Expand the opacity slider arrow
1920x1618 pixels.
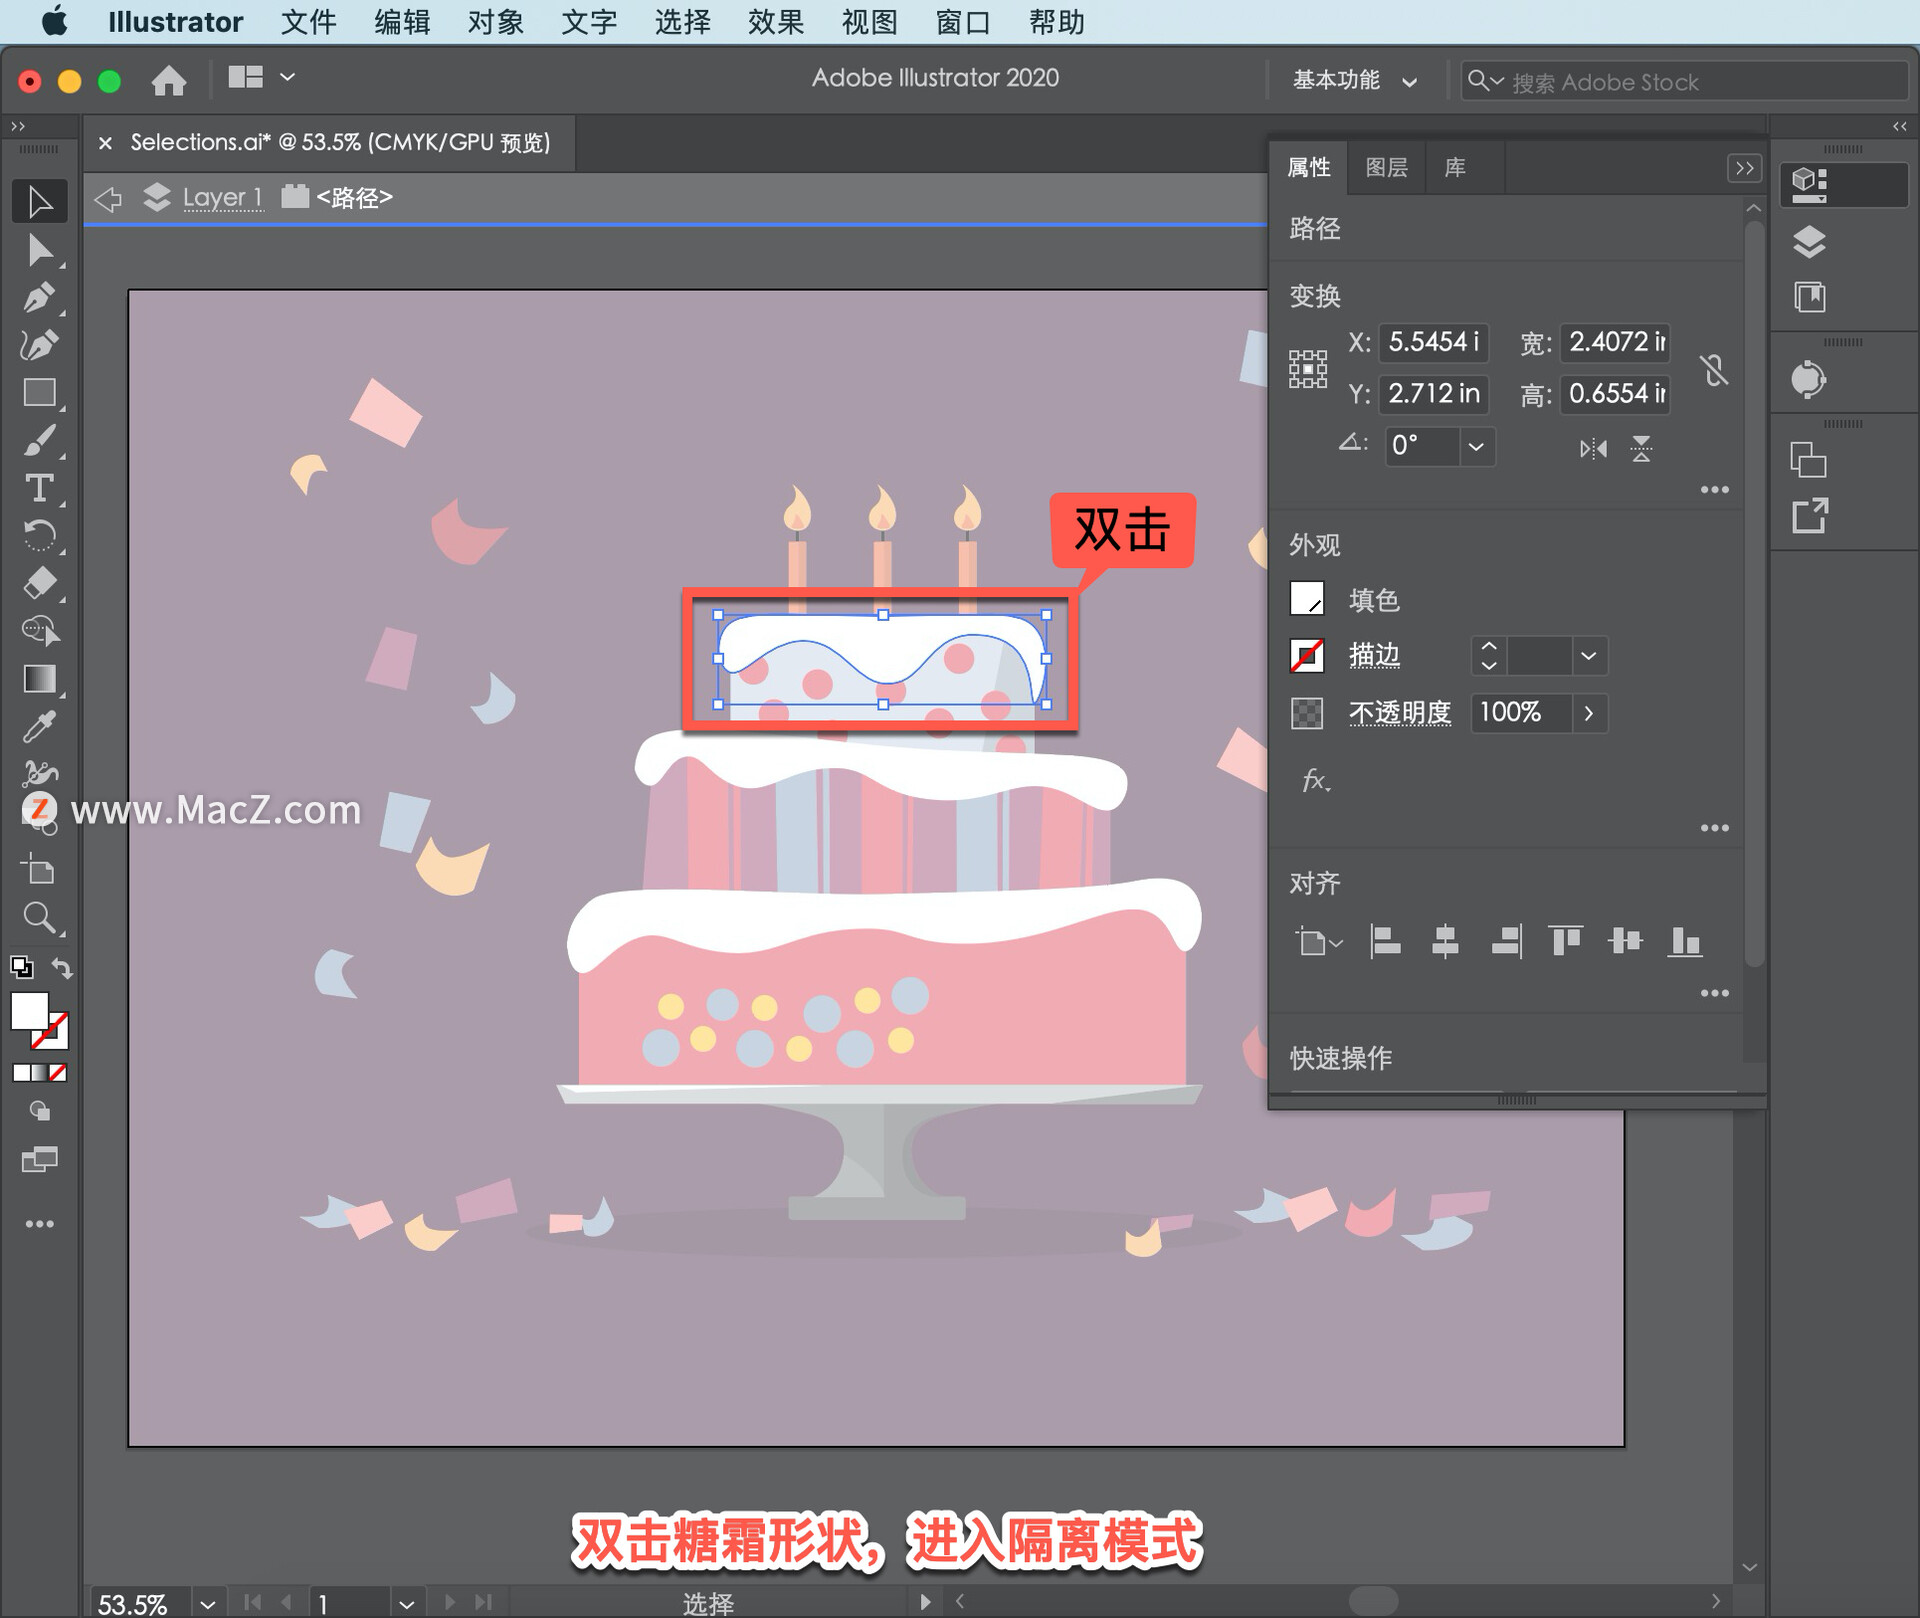tap(1589, 713)
